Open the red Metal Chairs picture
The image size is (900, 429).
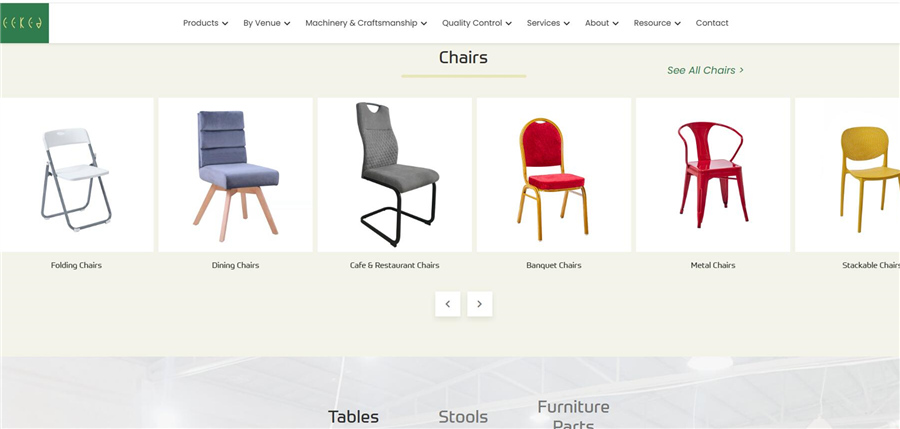pos(713,175)
